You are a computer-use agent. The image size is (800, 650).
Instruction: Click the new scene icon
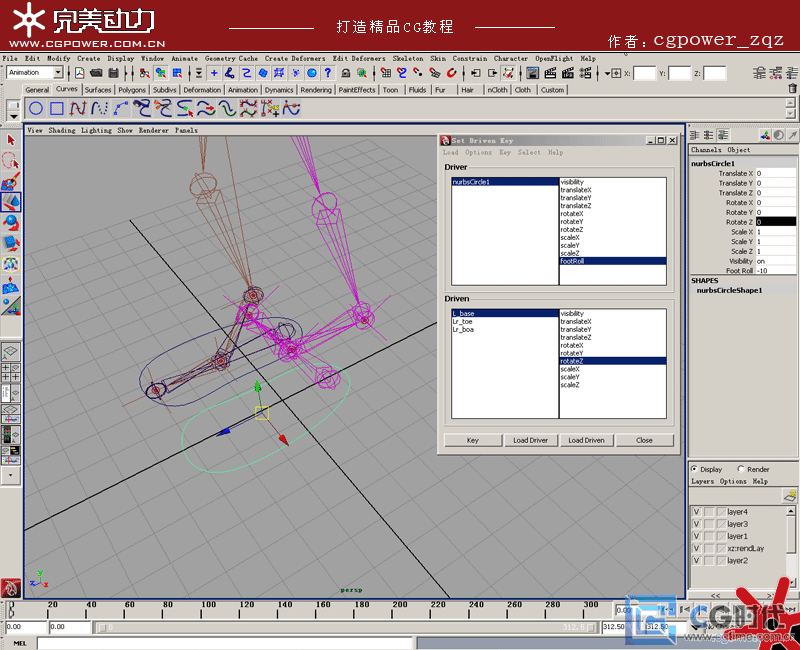[80, 73]
